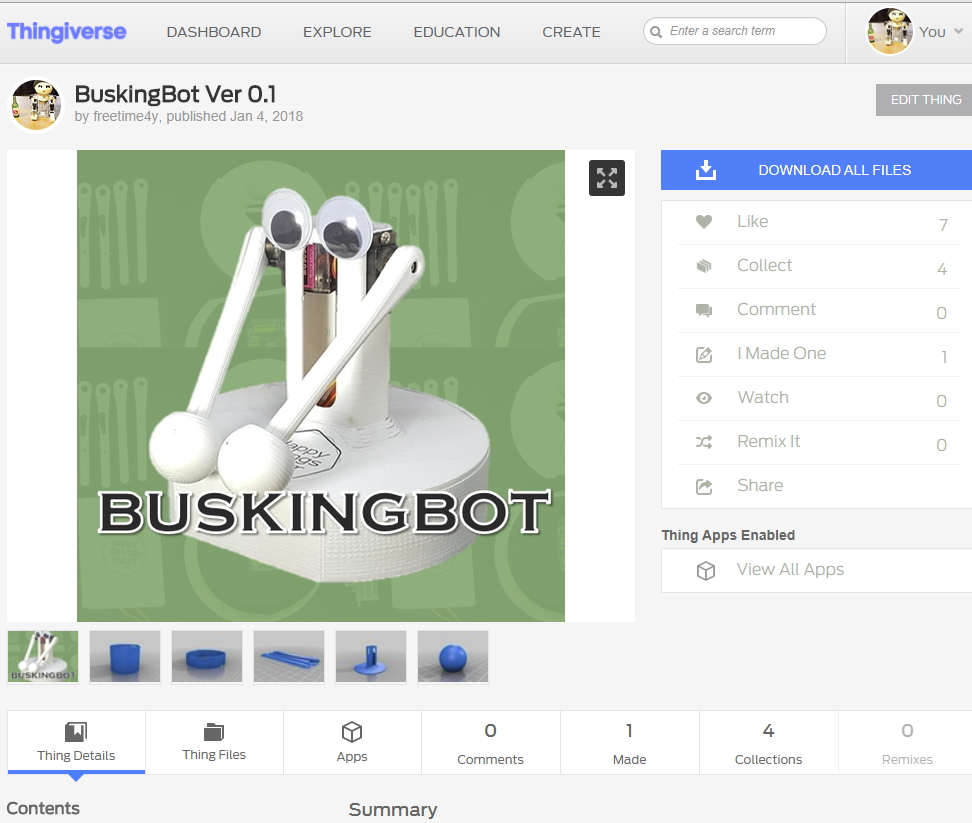972x823 pixels.
Task: Click the Remix It label
Action: [x=769, y=441]
